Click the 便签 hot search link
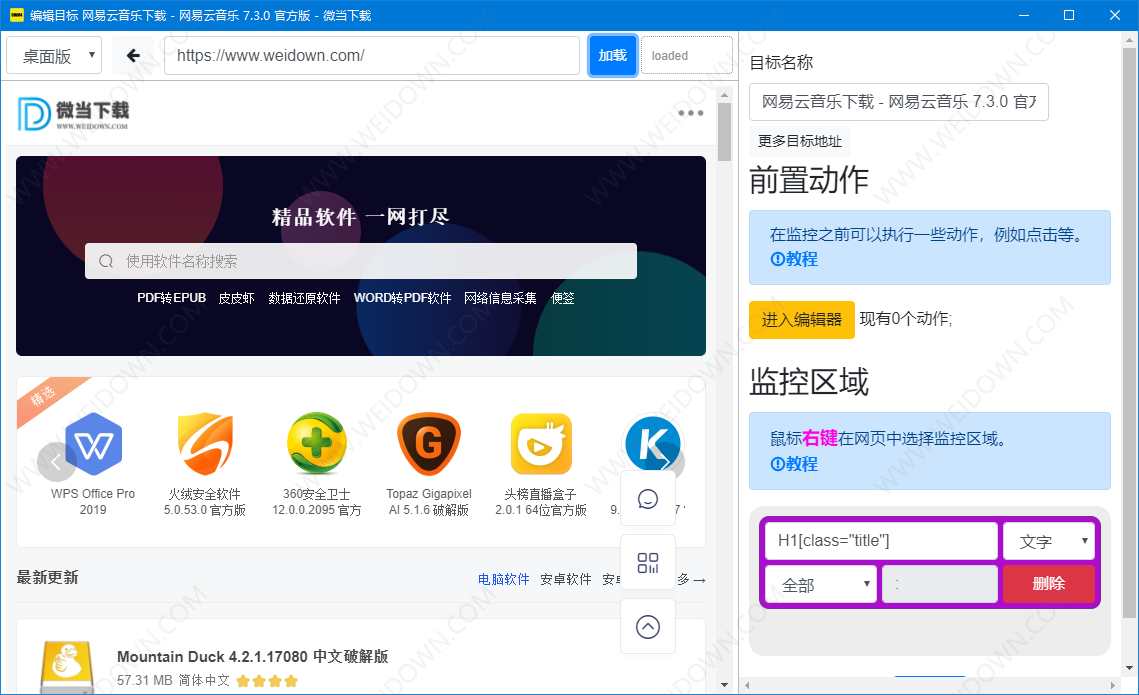The image size is (1139, 695). pyautogui.click(x=563, y=298)
